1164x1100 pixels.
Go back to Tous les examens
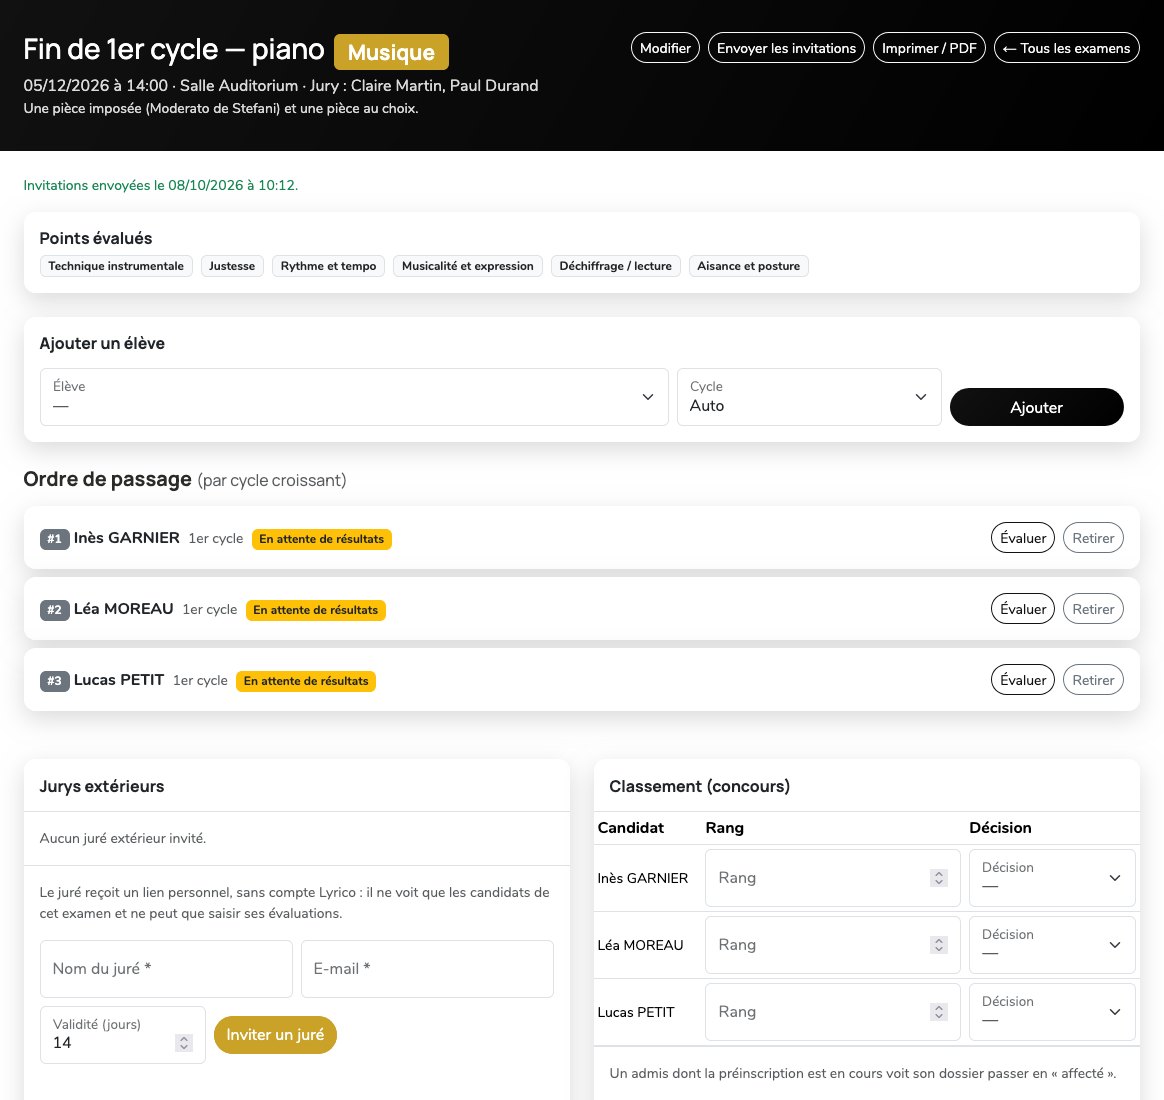coord(1066,48)
